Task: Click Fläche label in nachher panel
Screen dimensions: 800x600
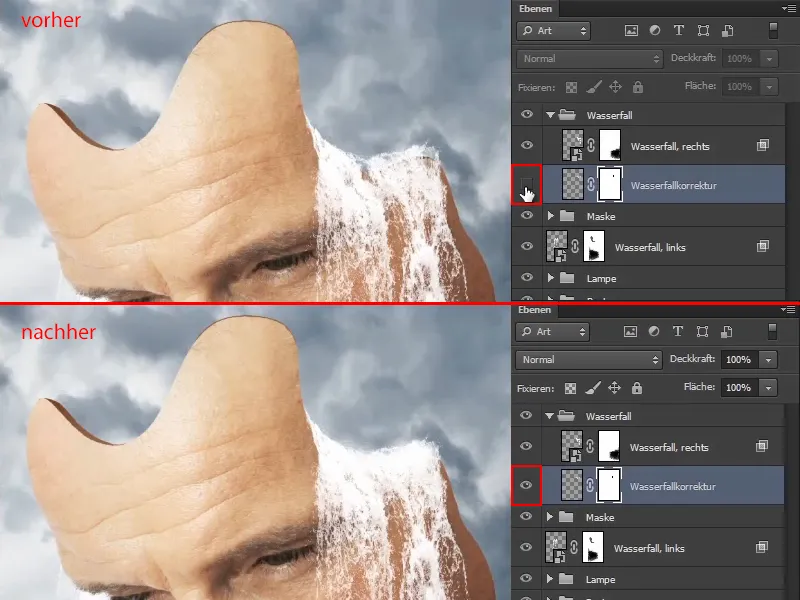Action: 700,387
